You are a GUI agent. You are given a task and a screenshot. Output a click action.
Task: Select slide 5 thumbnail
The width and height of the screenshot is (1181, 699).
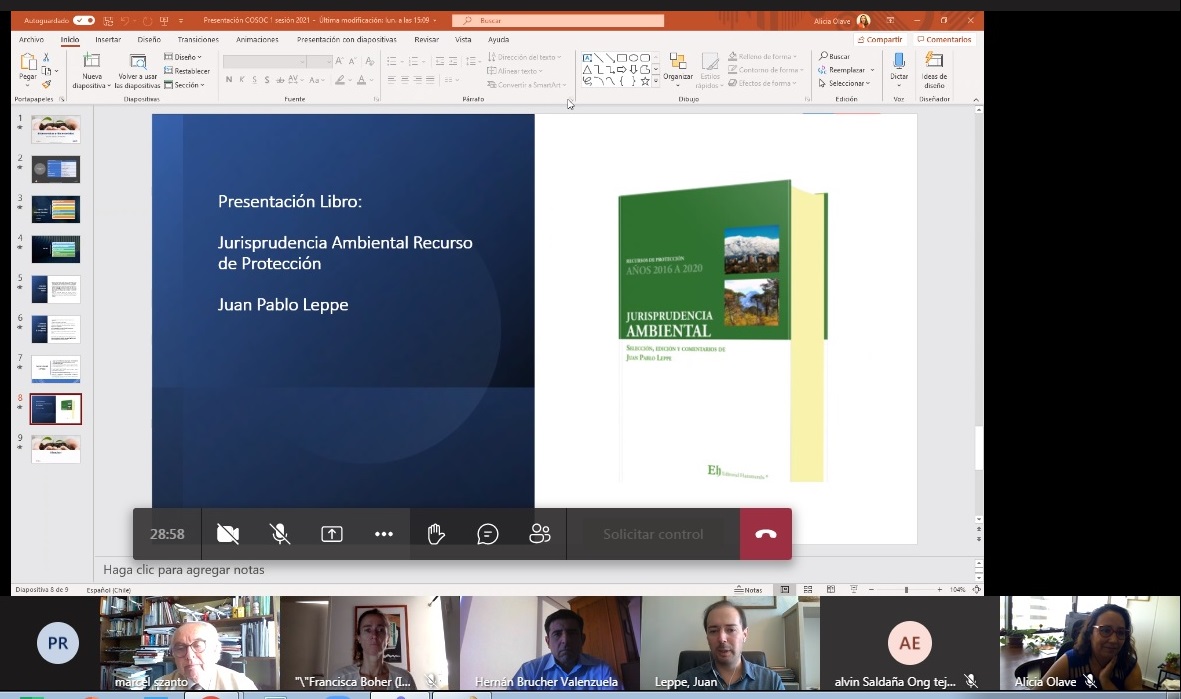point(56,289)
